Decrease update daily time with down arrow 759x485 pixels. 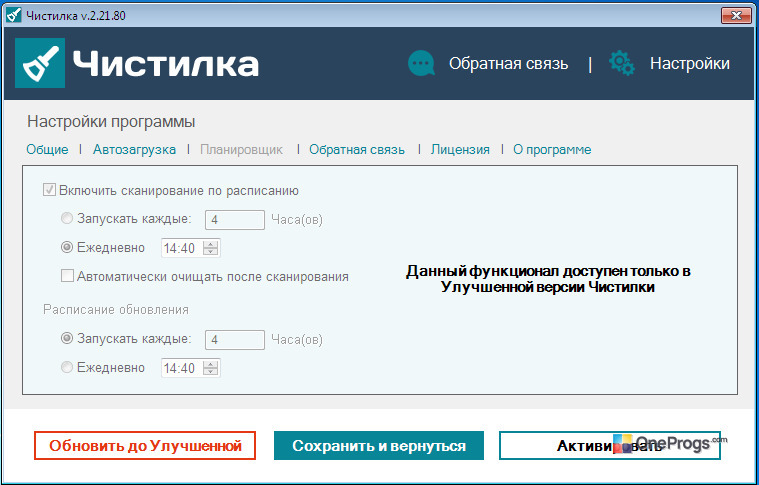coord(211,372)
